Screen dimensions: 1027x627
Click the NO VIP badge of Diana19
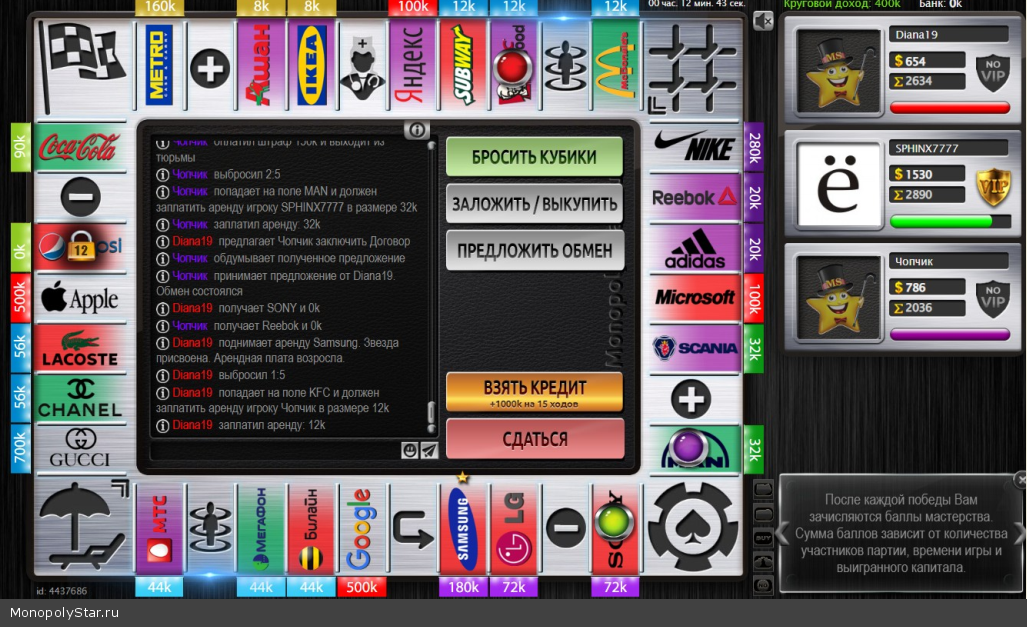(x=992, y=73)
